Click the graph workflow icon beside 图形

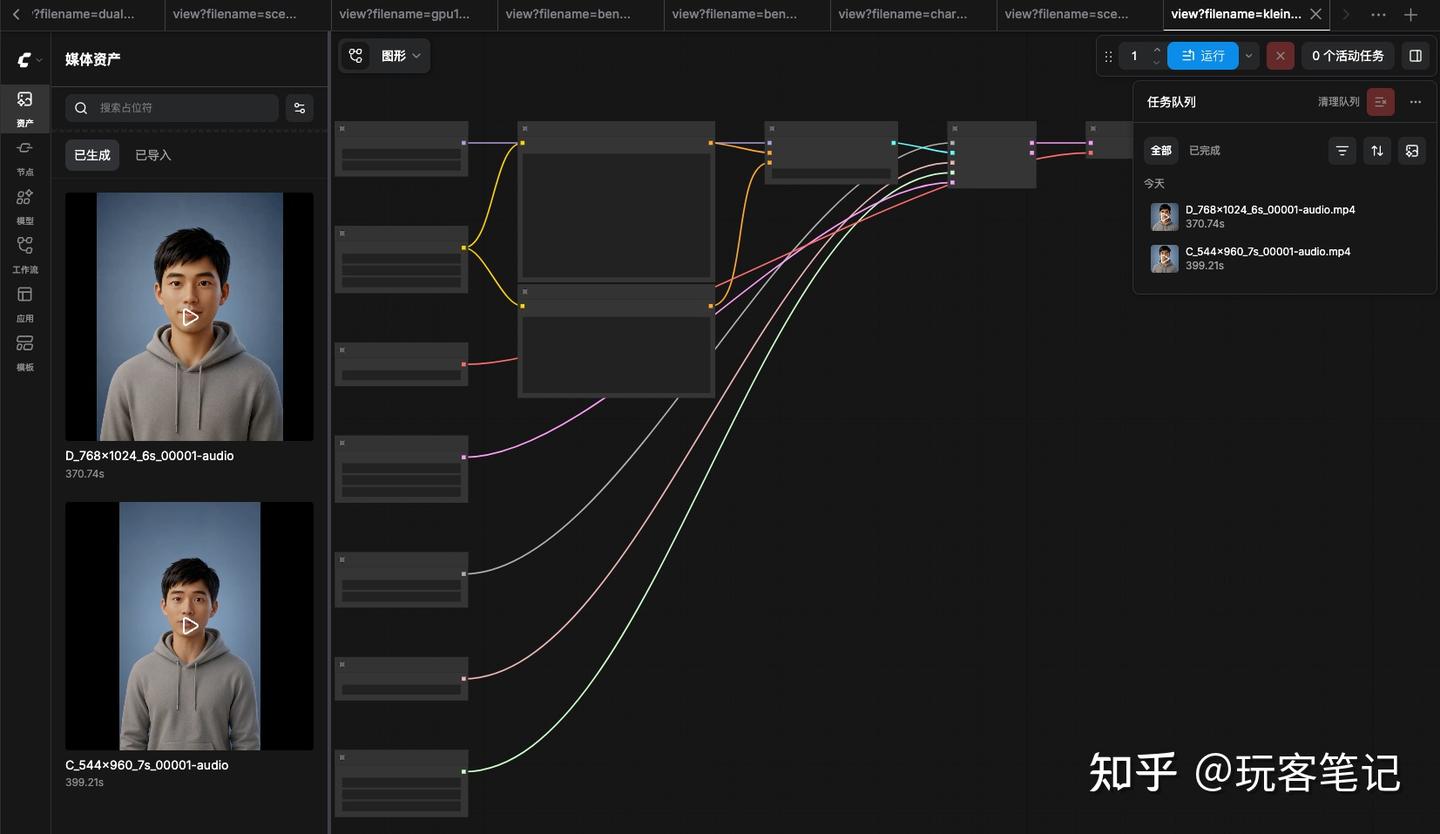pos(356,56)
